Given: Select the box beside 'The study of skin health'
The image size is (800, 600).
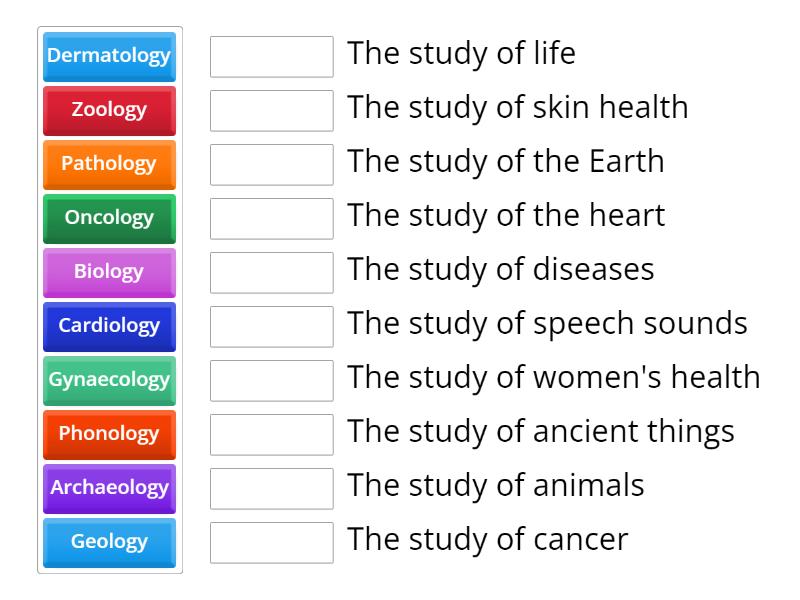Looking at the screenshot, I should click(x=272, y=111).
